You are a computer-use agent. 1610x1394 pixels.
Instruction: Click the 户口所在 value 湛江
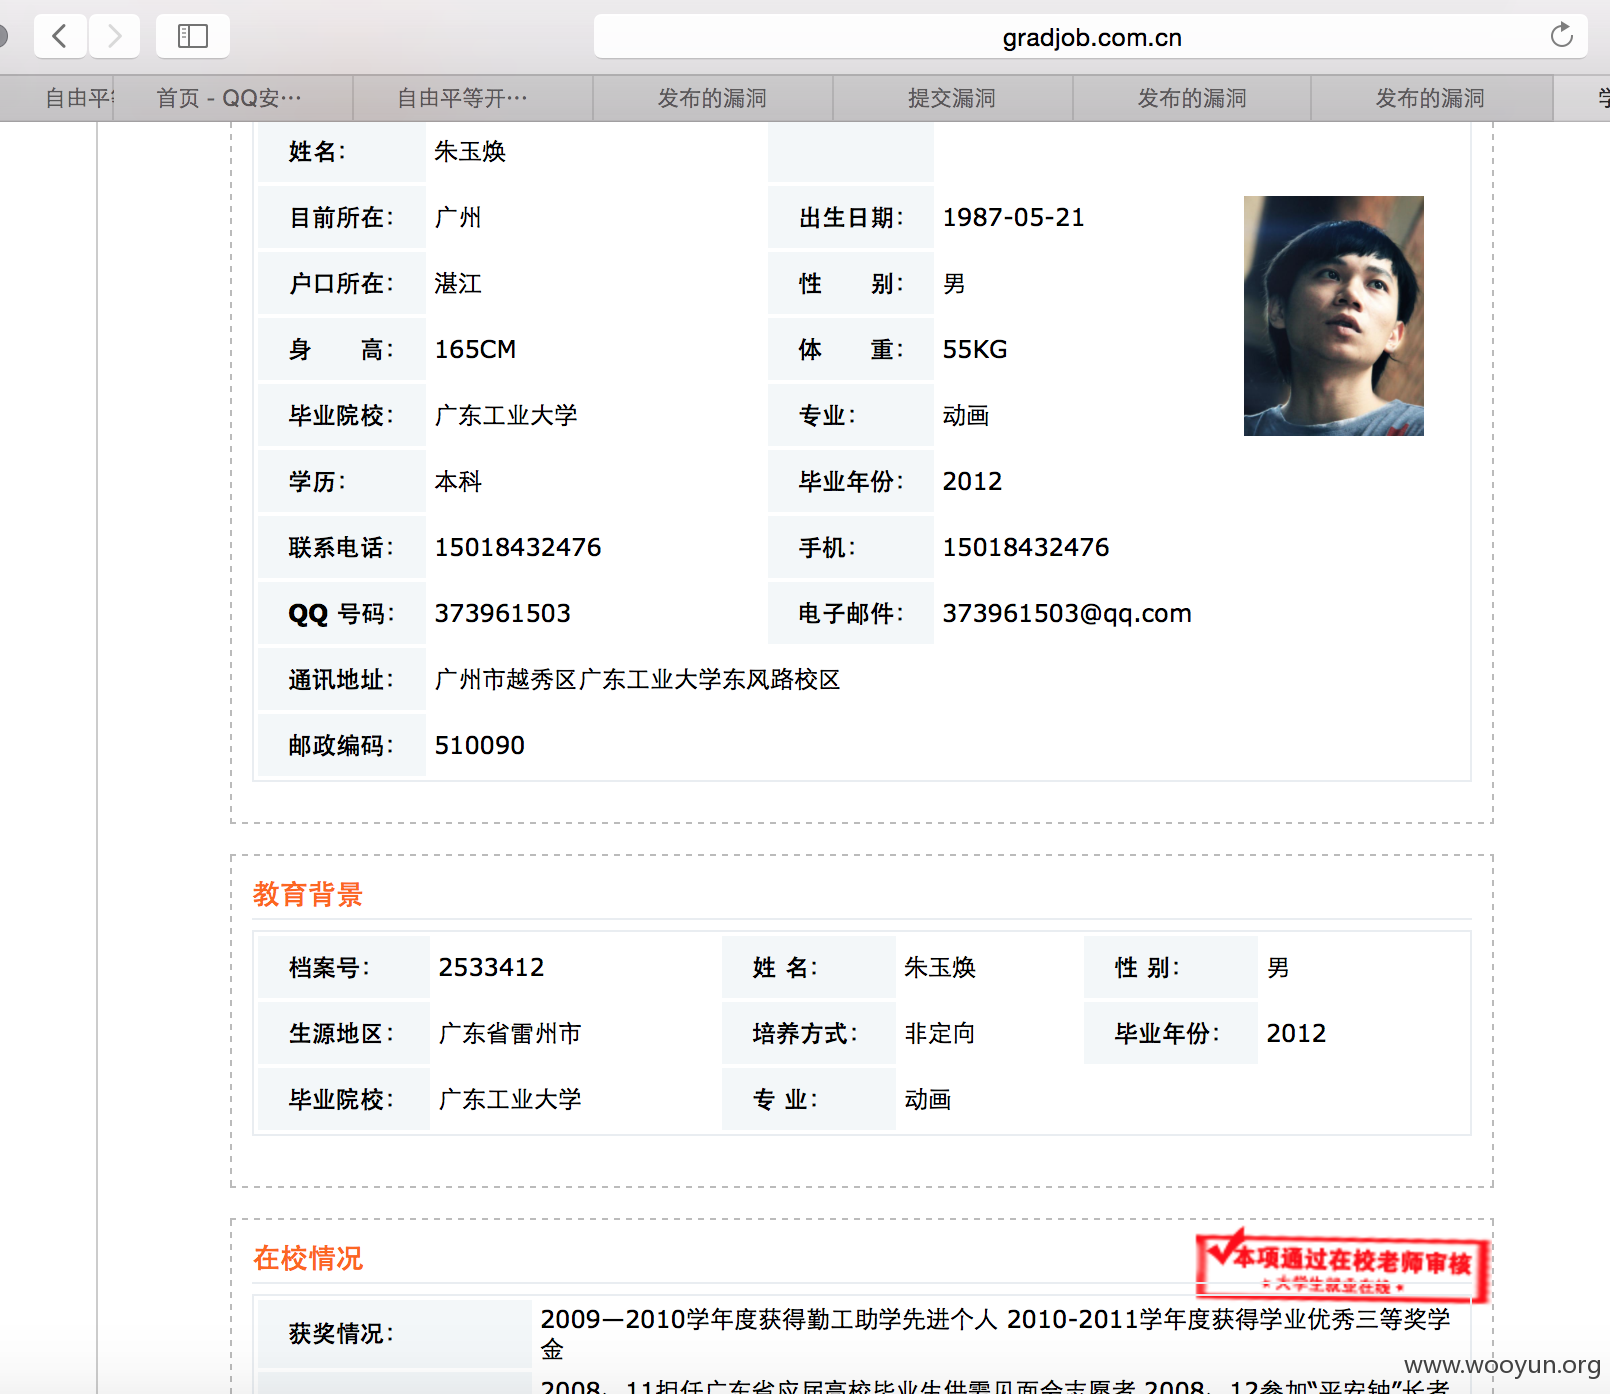click(458, 283)
